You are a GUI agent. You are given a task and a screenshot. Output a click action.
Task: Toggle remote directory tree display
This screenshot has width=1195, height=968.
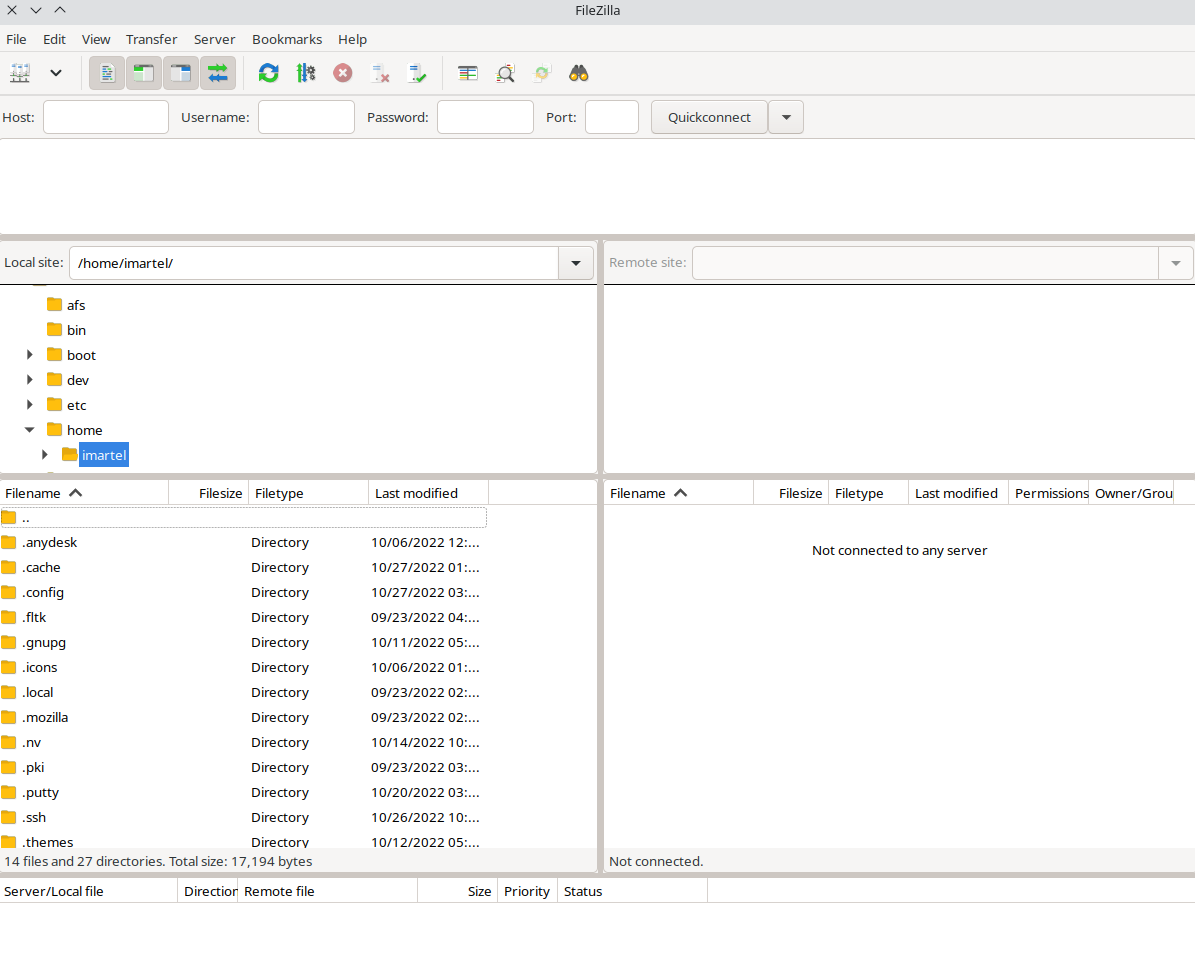[181, 73]
